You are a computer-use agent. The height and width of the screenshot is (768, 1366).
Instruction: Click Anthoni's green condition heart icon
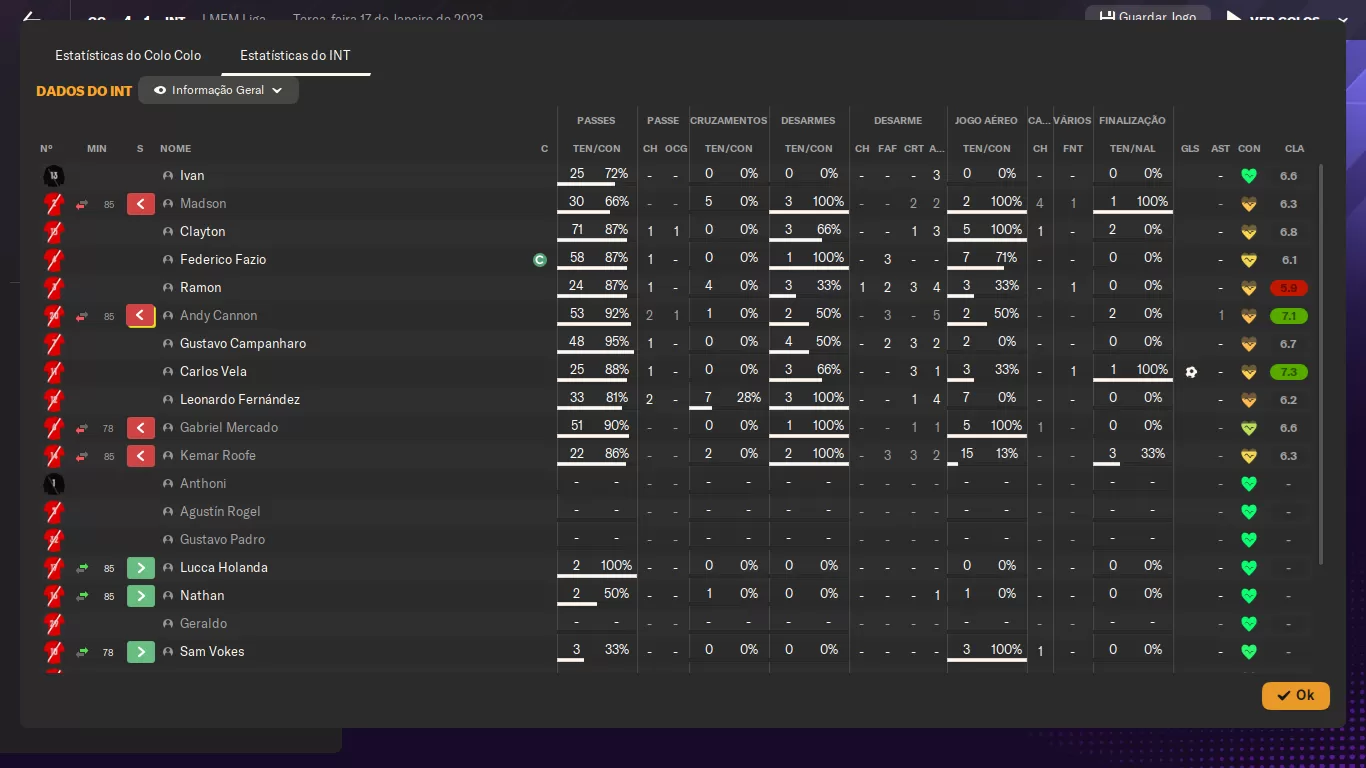pos(1248,484)
